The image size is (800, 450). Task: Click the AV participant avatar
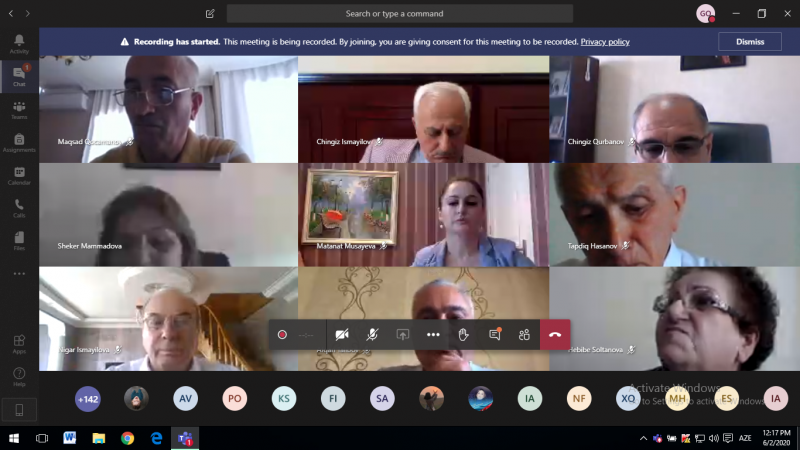click(185, 398)
